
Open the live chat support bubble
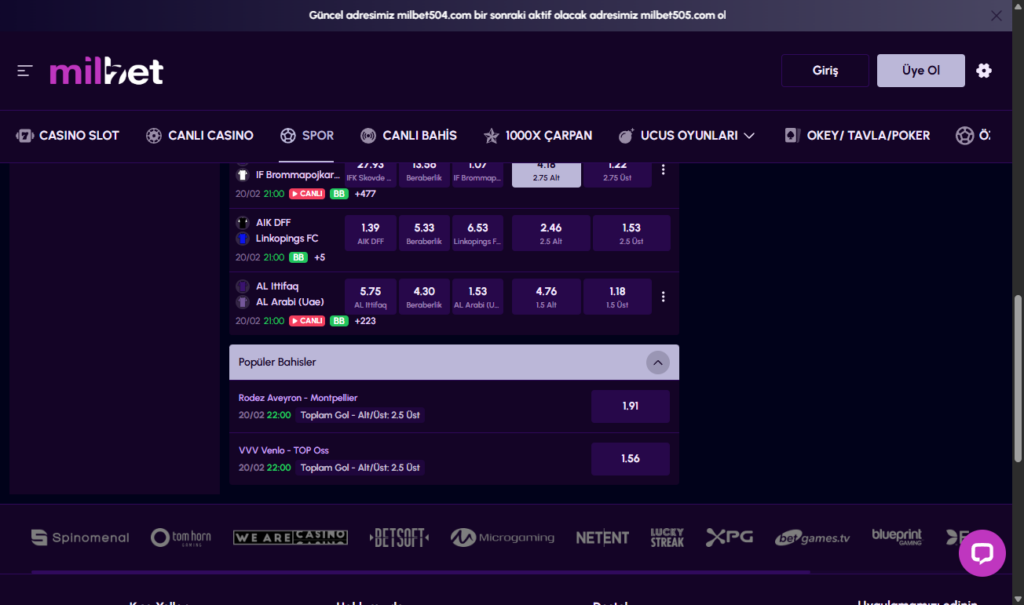pyautogui.click(x=982, y=553)
